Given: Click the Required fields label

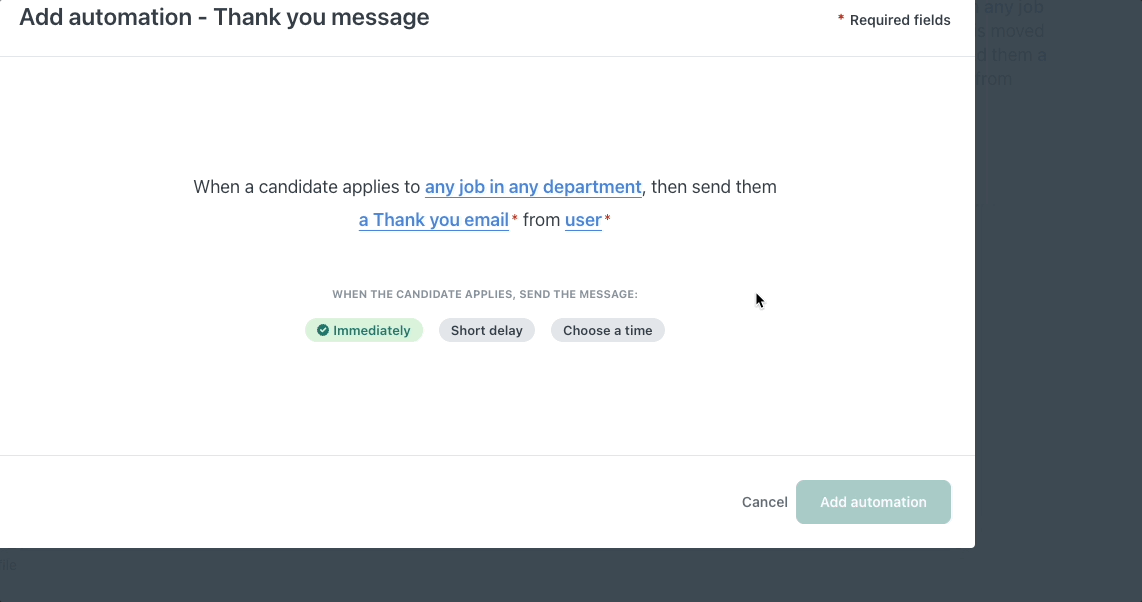Looking at the screenshot, I should [900, 20].
